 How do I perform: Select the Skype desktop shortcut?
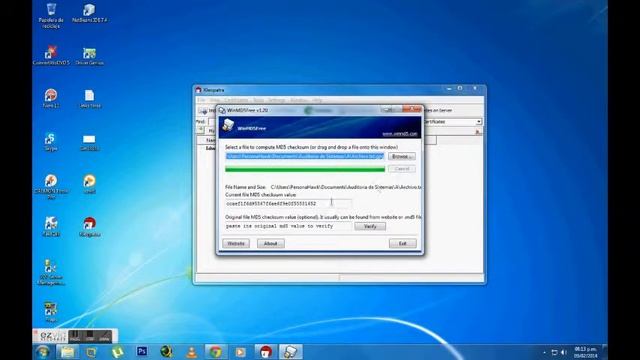click(x=51, y=142)
